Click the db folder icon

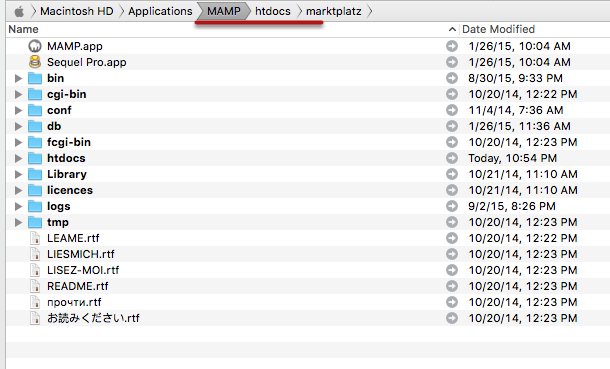(35, 126)
